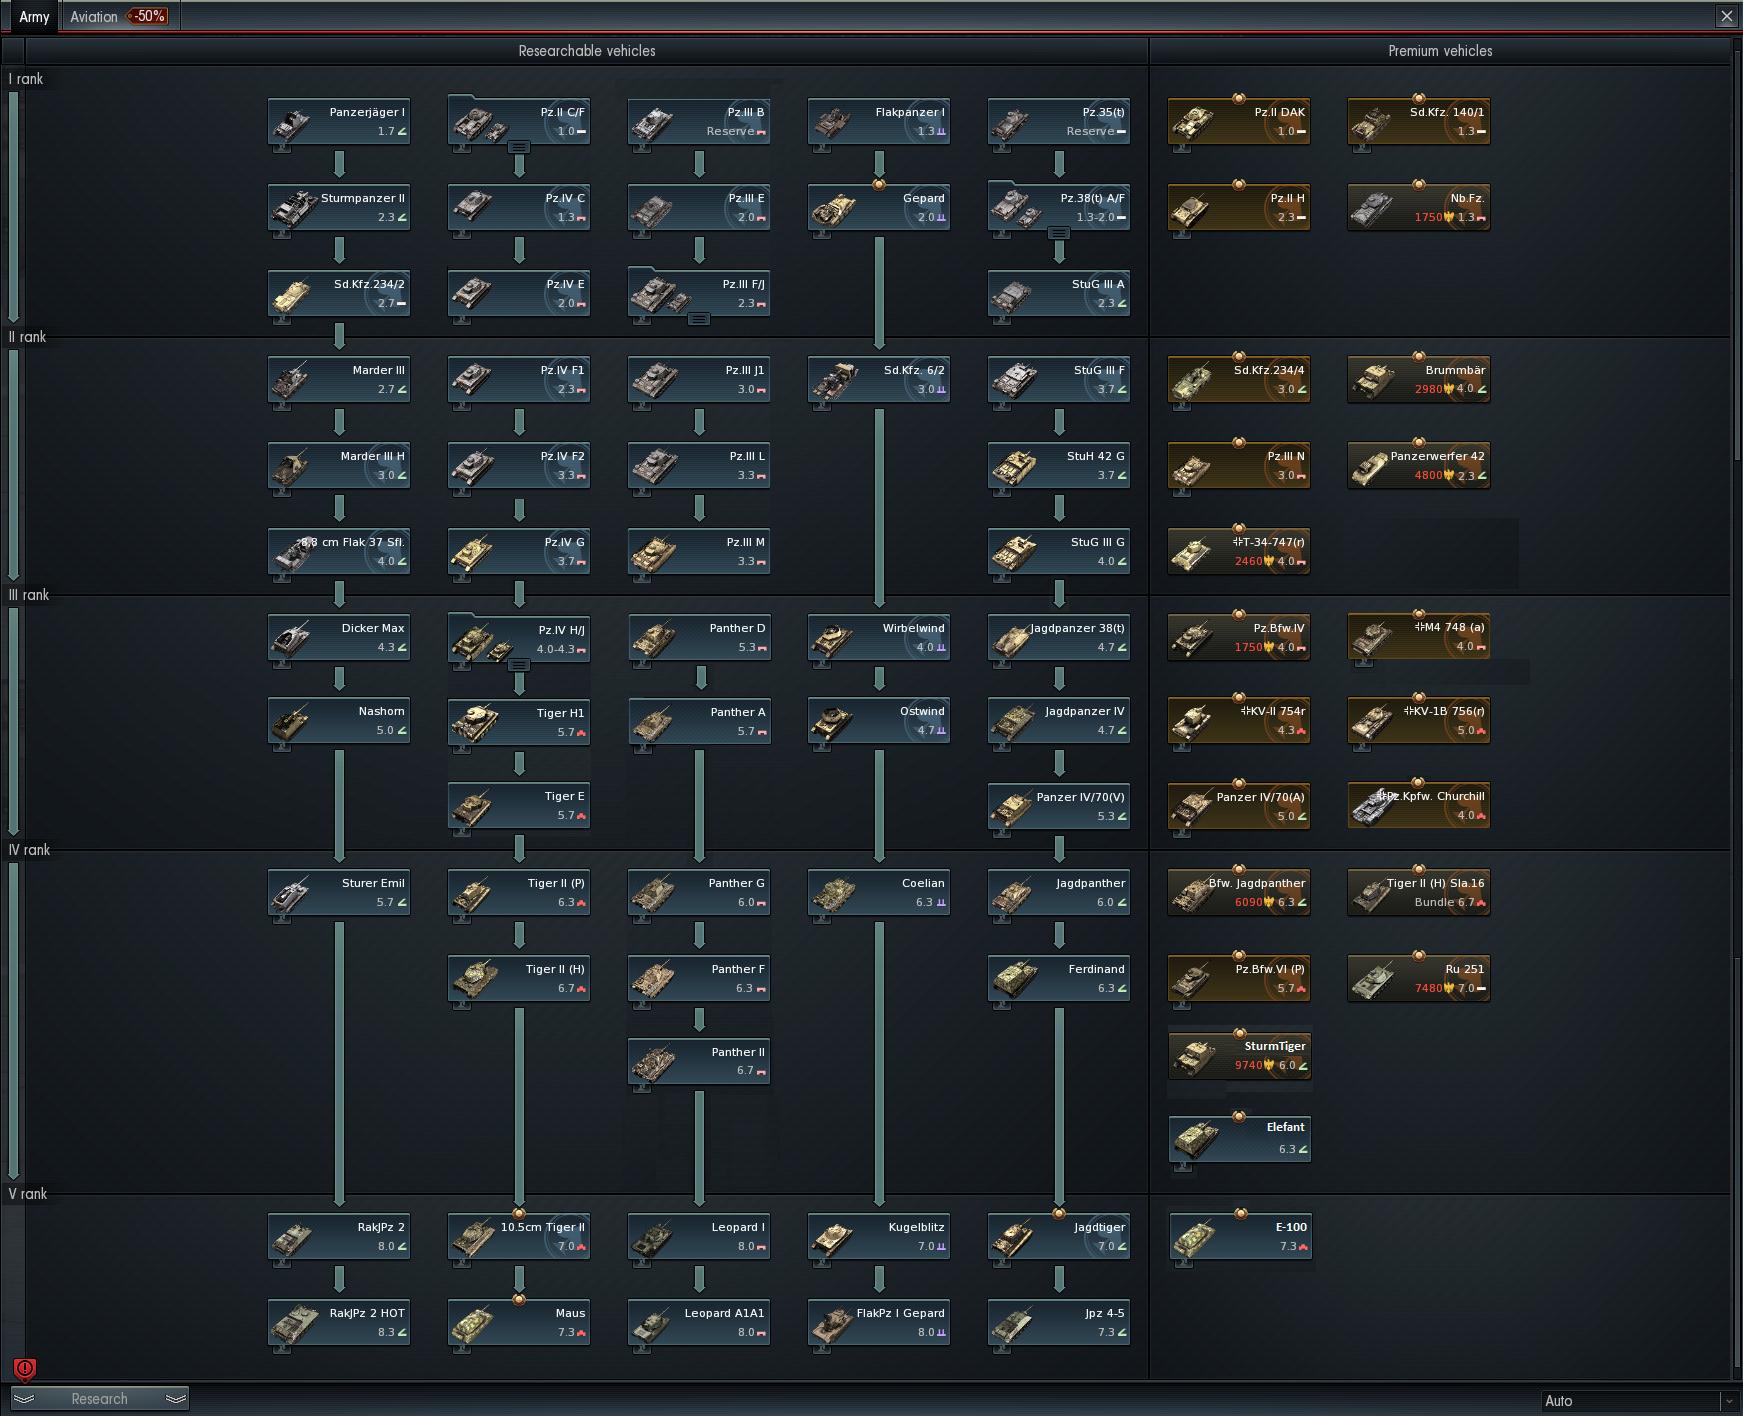The image size is (1743, 1416).
Task: Close the research tree window
Action: click(x=1727, y=16)
